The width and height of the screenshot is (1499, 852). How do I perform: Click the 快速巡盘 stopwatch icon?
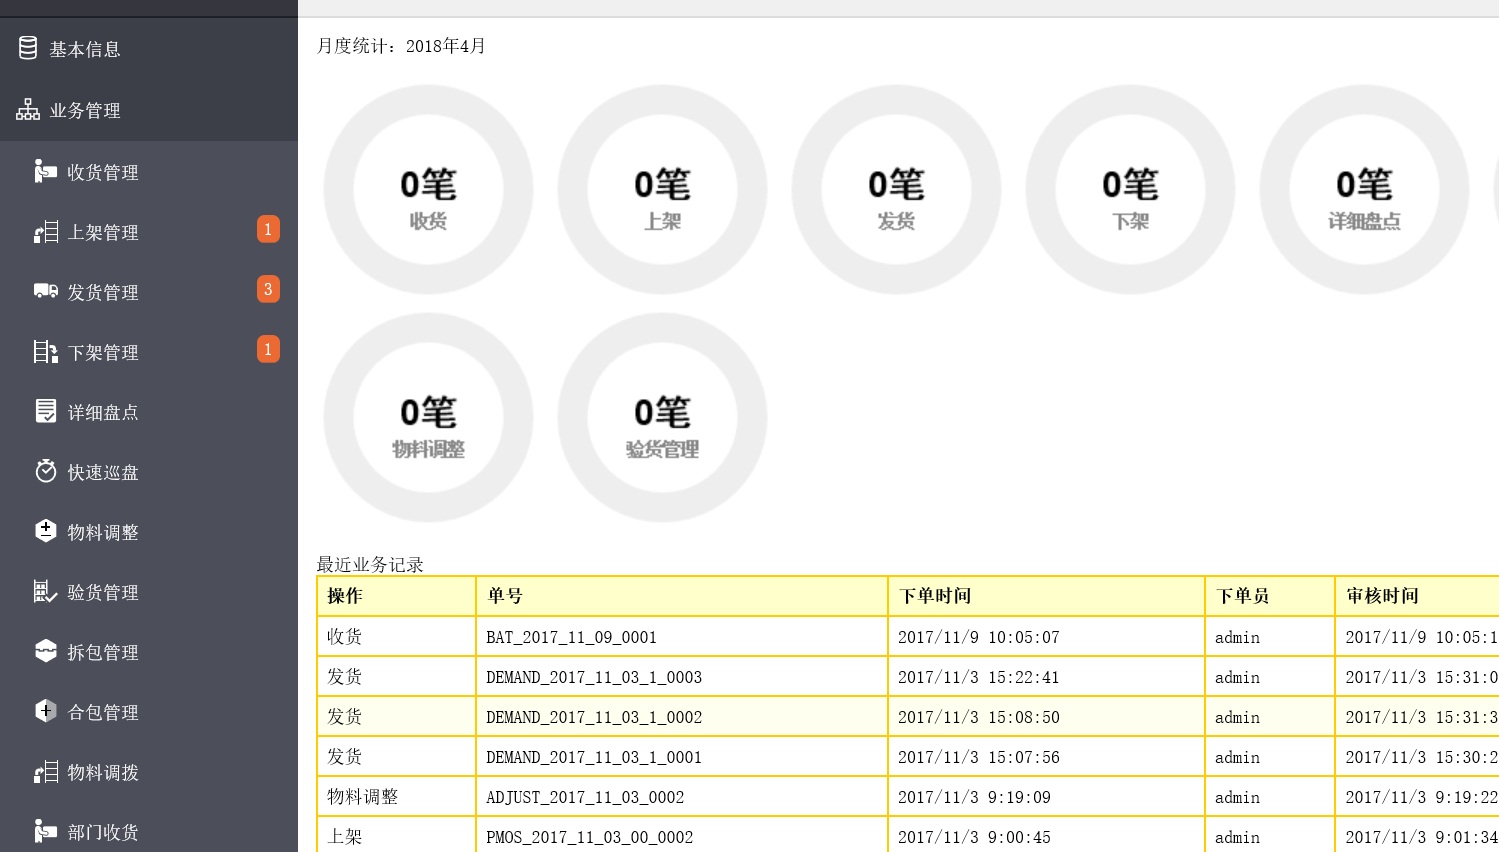[45, 471]
